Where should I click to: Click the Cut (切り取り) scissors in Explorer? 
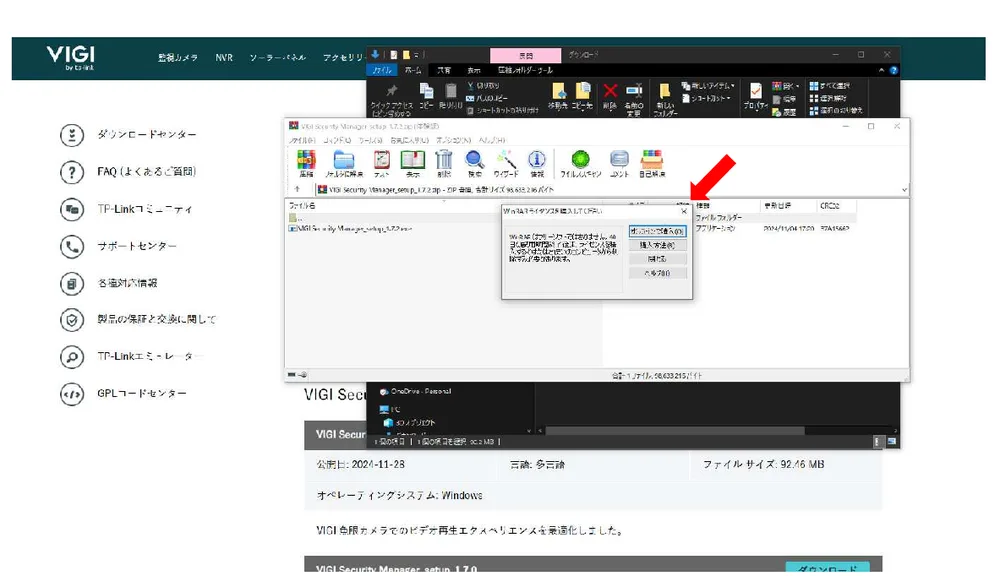coord(483,85)
